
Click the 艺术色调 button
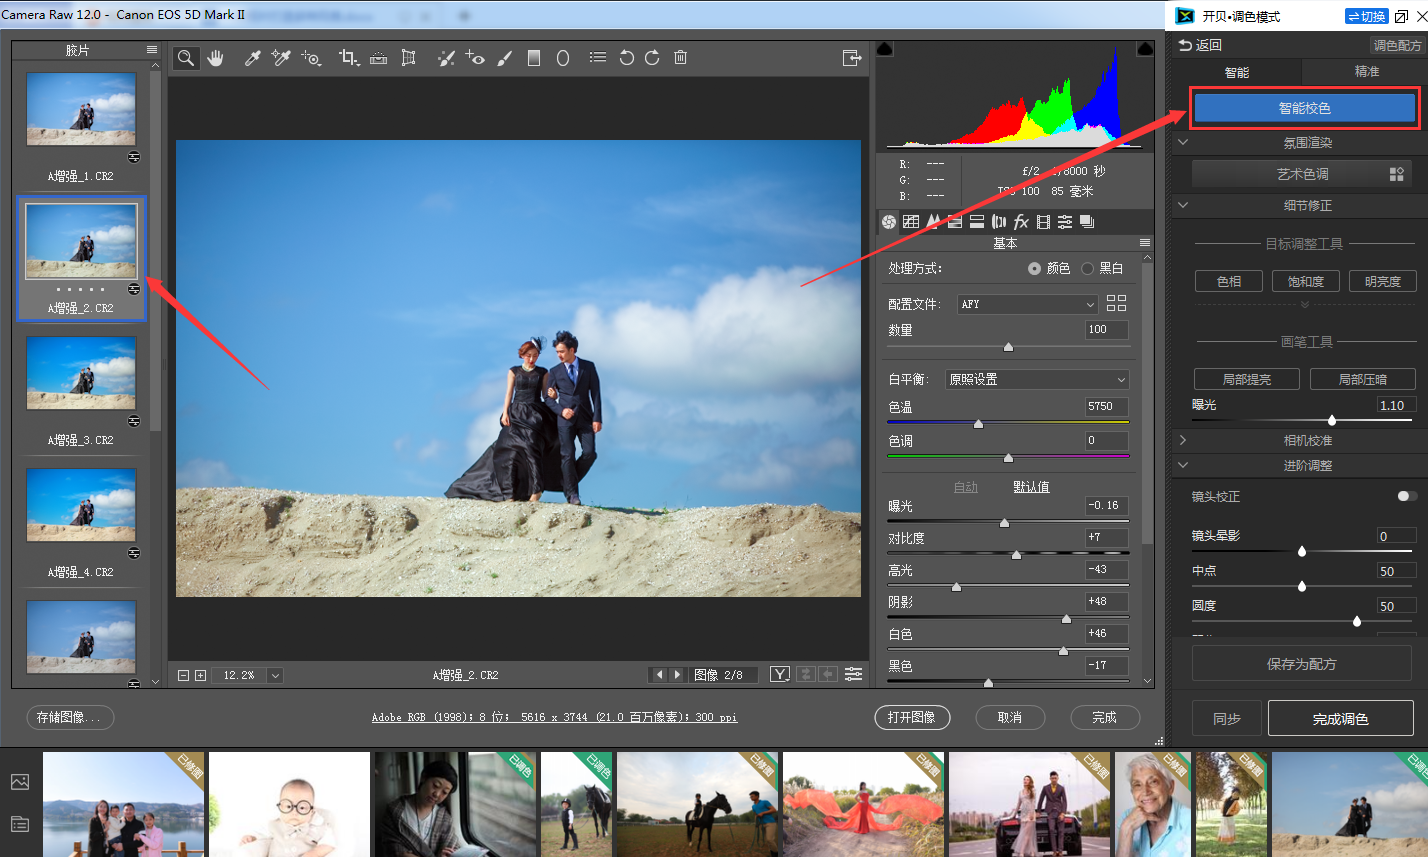(1302, 174)
